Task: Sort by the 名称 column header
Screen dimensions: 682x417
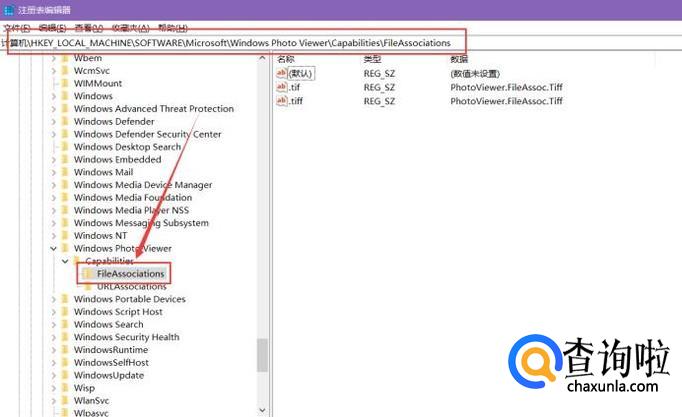Action: pos(286,59)
